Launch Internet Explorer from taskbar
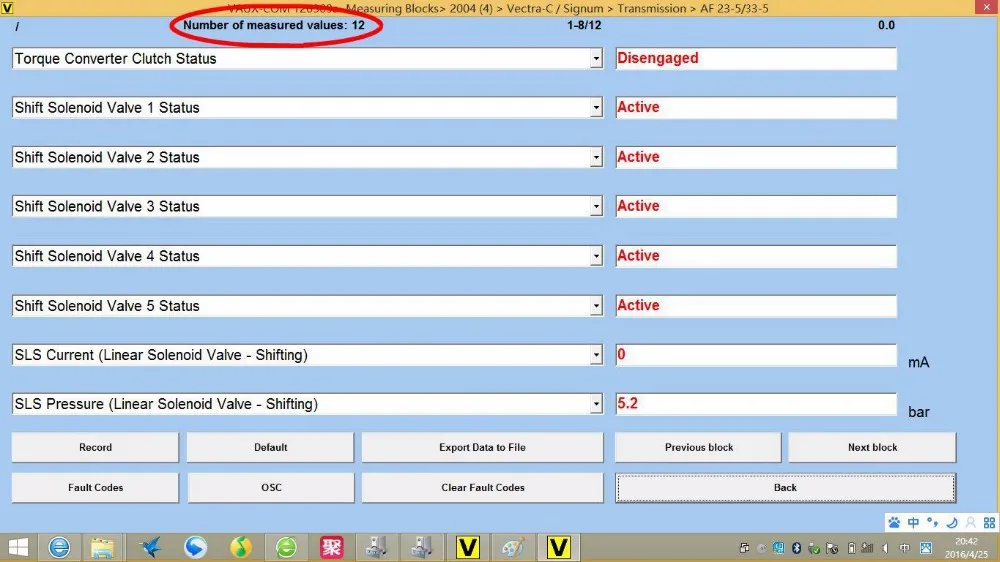The height and width of the screenshot is (562, 1000). coord(59,547)
